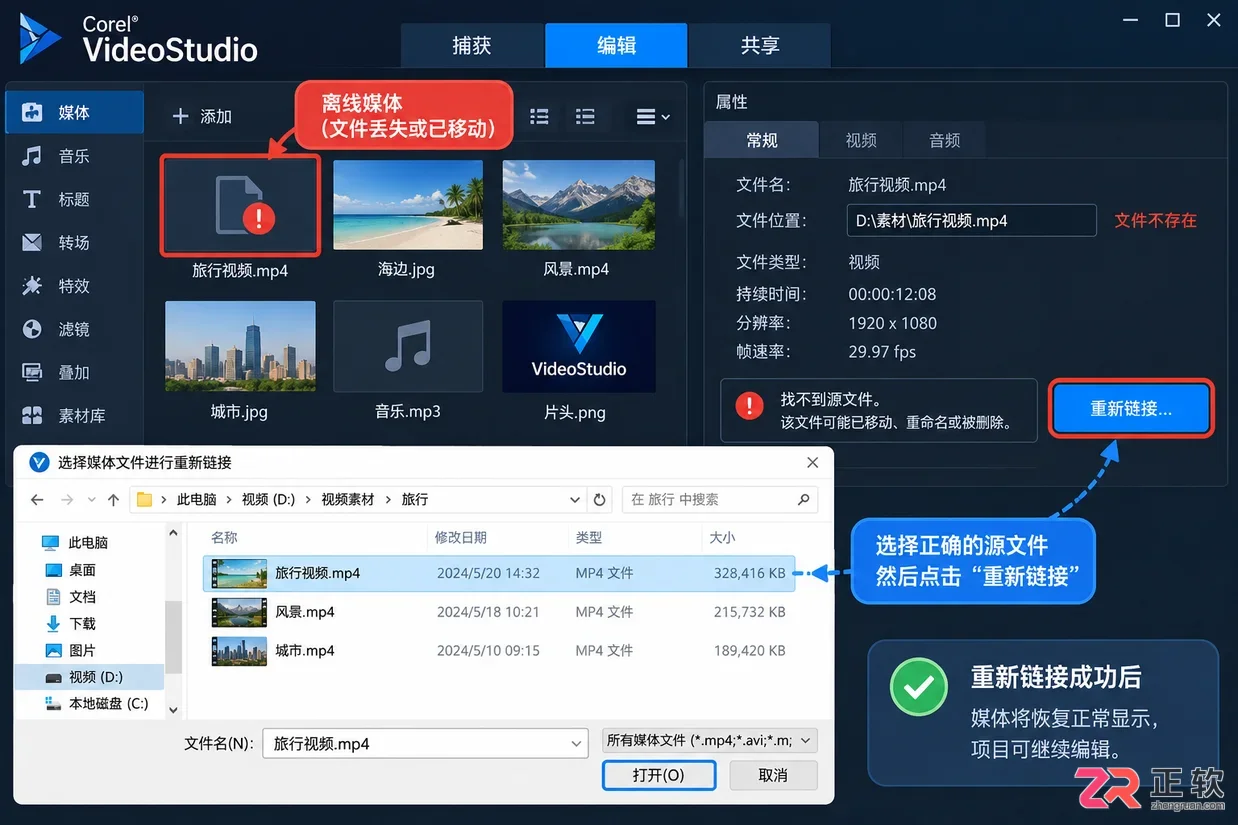Select 海边.jpg thumbnail
Screen dimensions: 1238x825
[407, 205]
